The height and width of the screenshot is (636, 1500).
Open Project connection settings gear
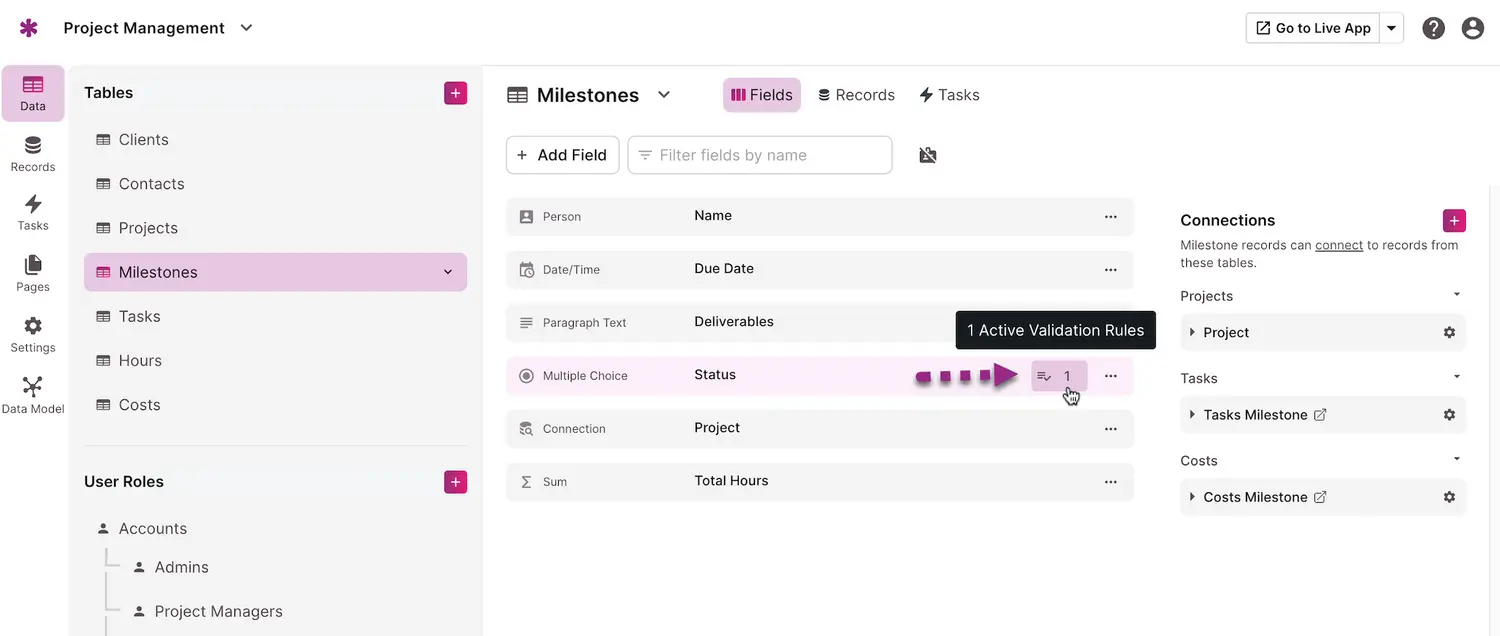[1449, 332]
